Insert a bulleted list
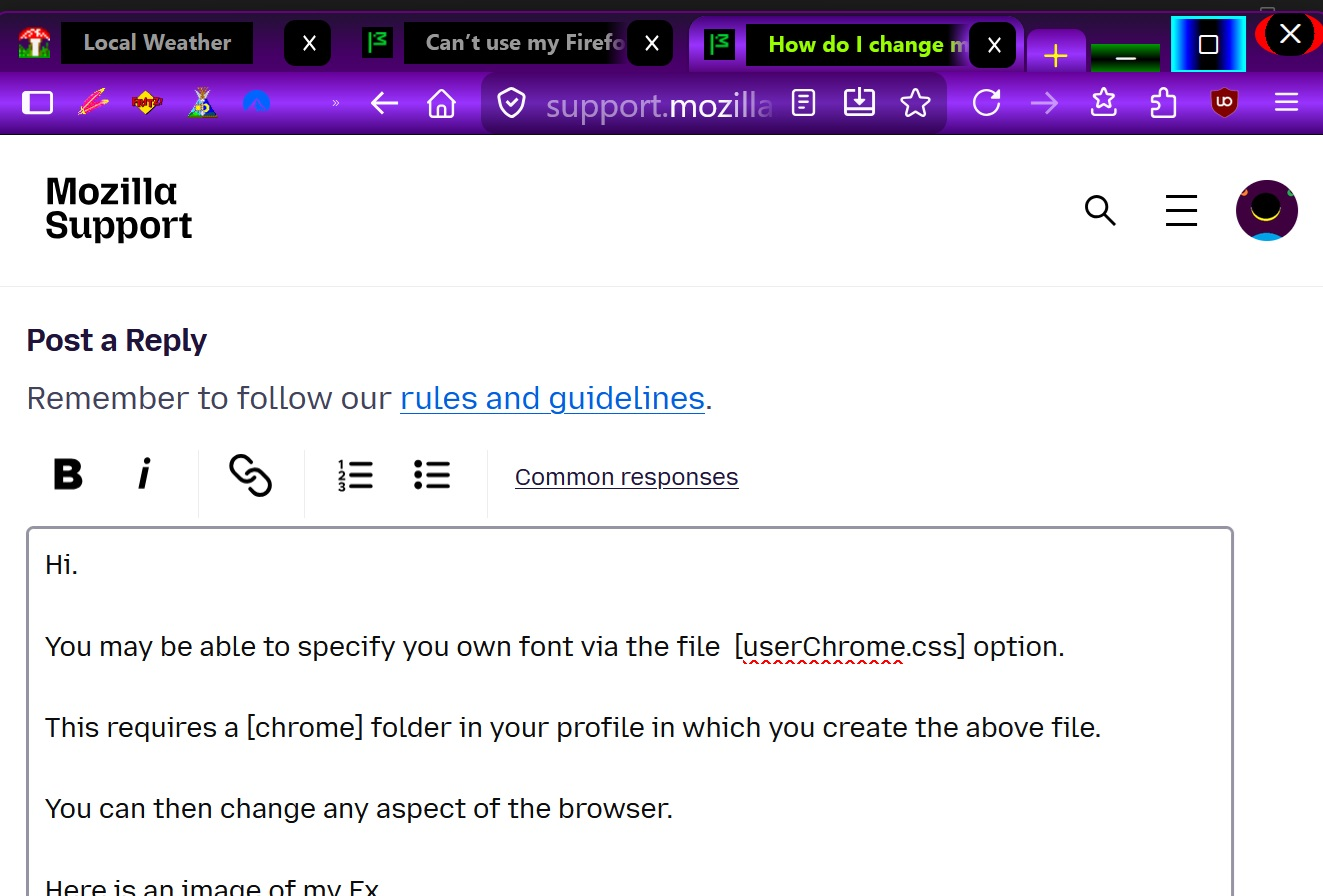This screenshot has height=896, width=1323. [432, 475]
